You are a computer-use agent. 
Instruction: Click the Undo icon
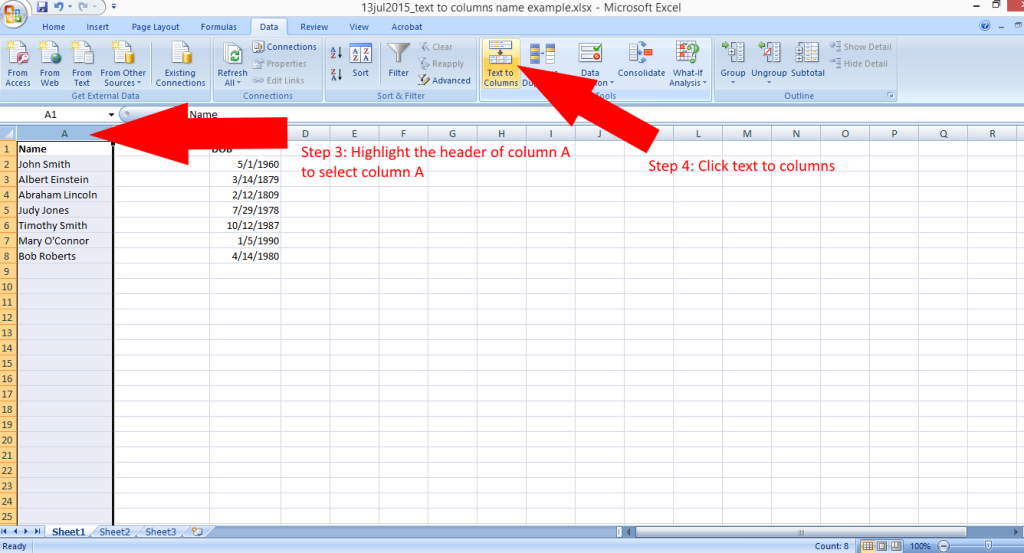(x=59, y=7)
